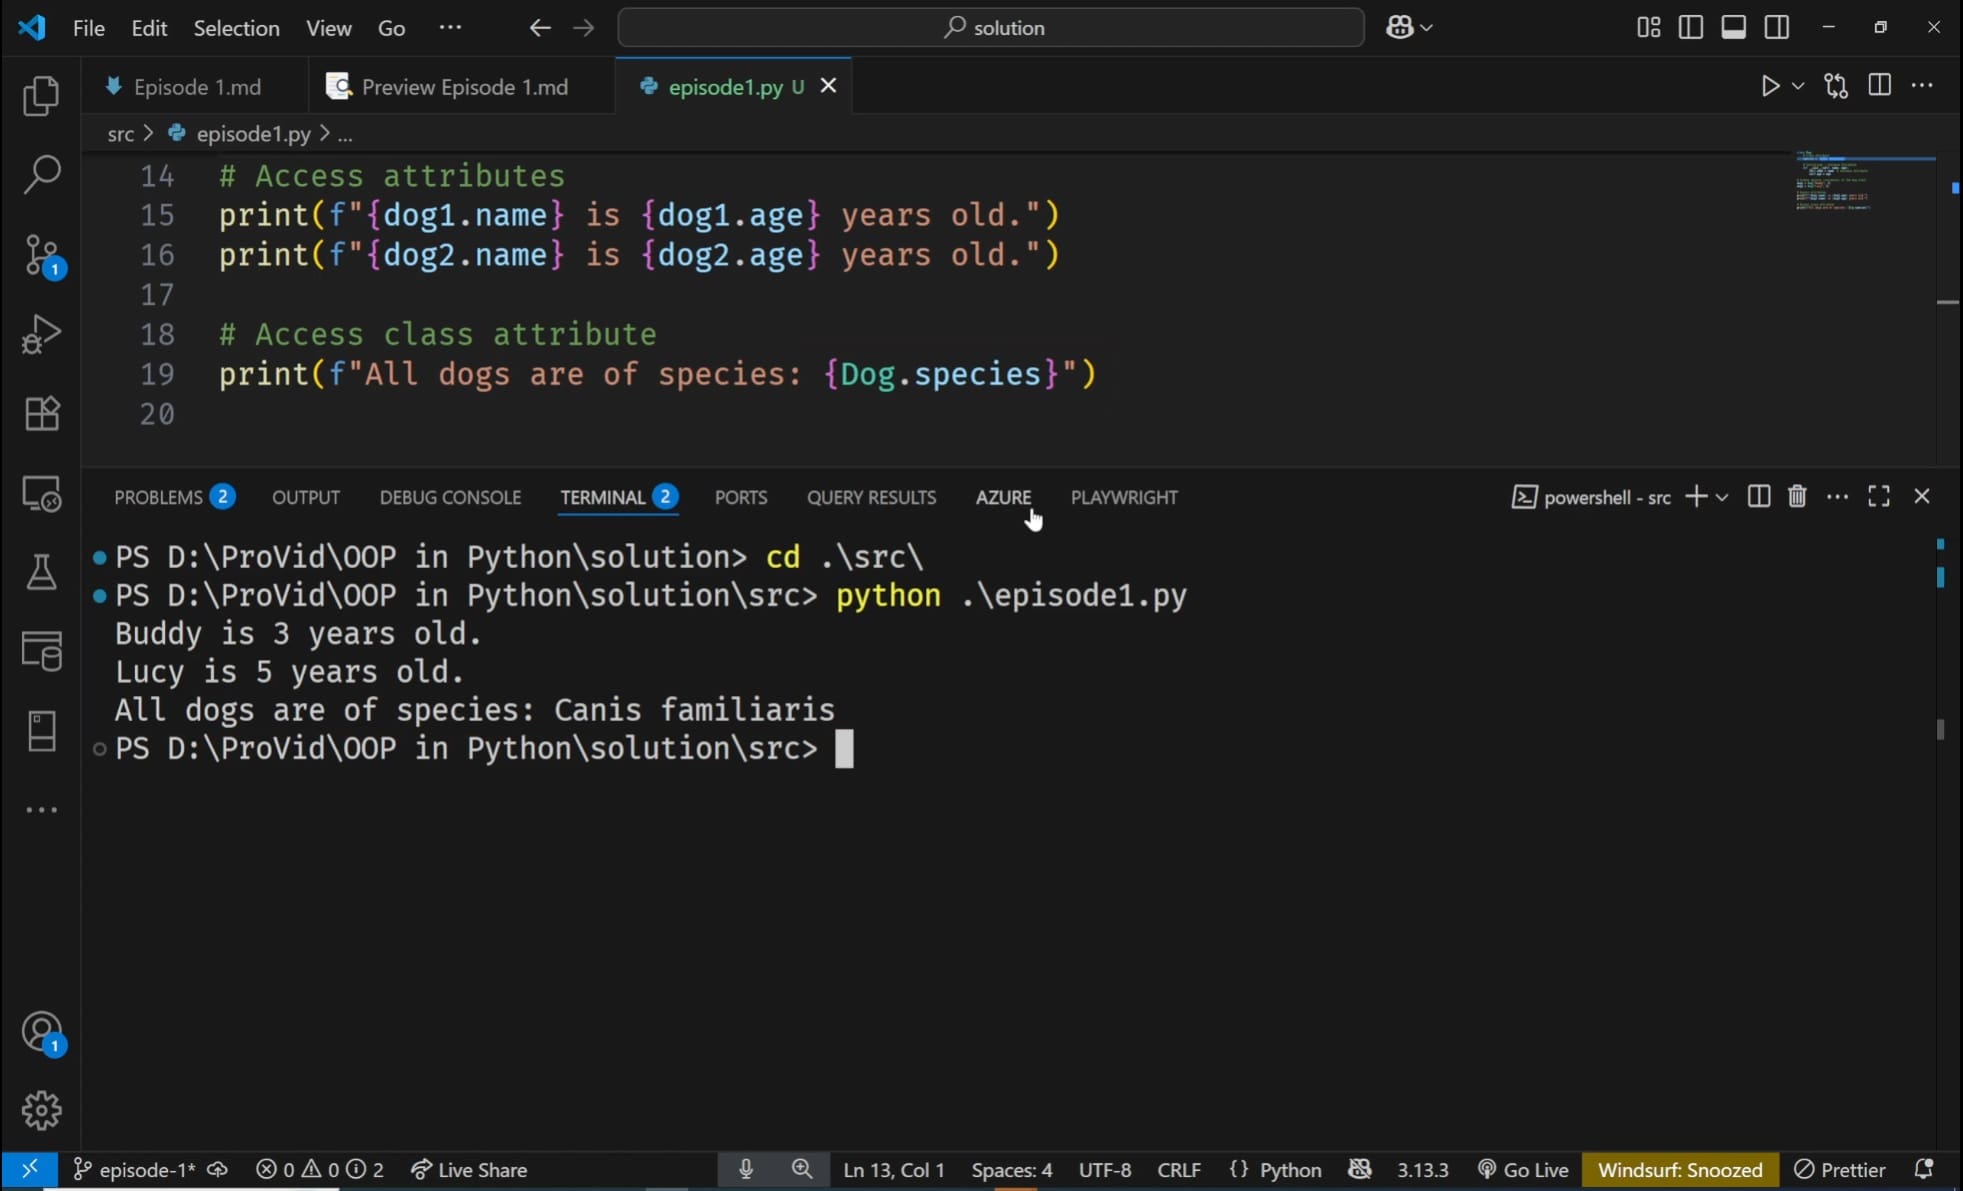Screen dimensions: 1963x1191
Task: Click the Windsurf: Snoozed status button
Action: tap(1680, 1168)
